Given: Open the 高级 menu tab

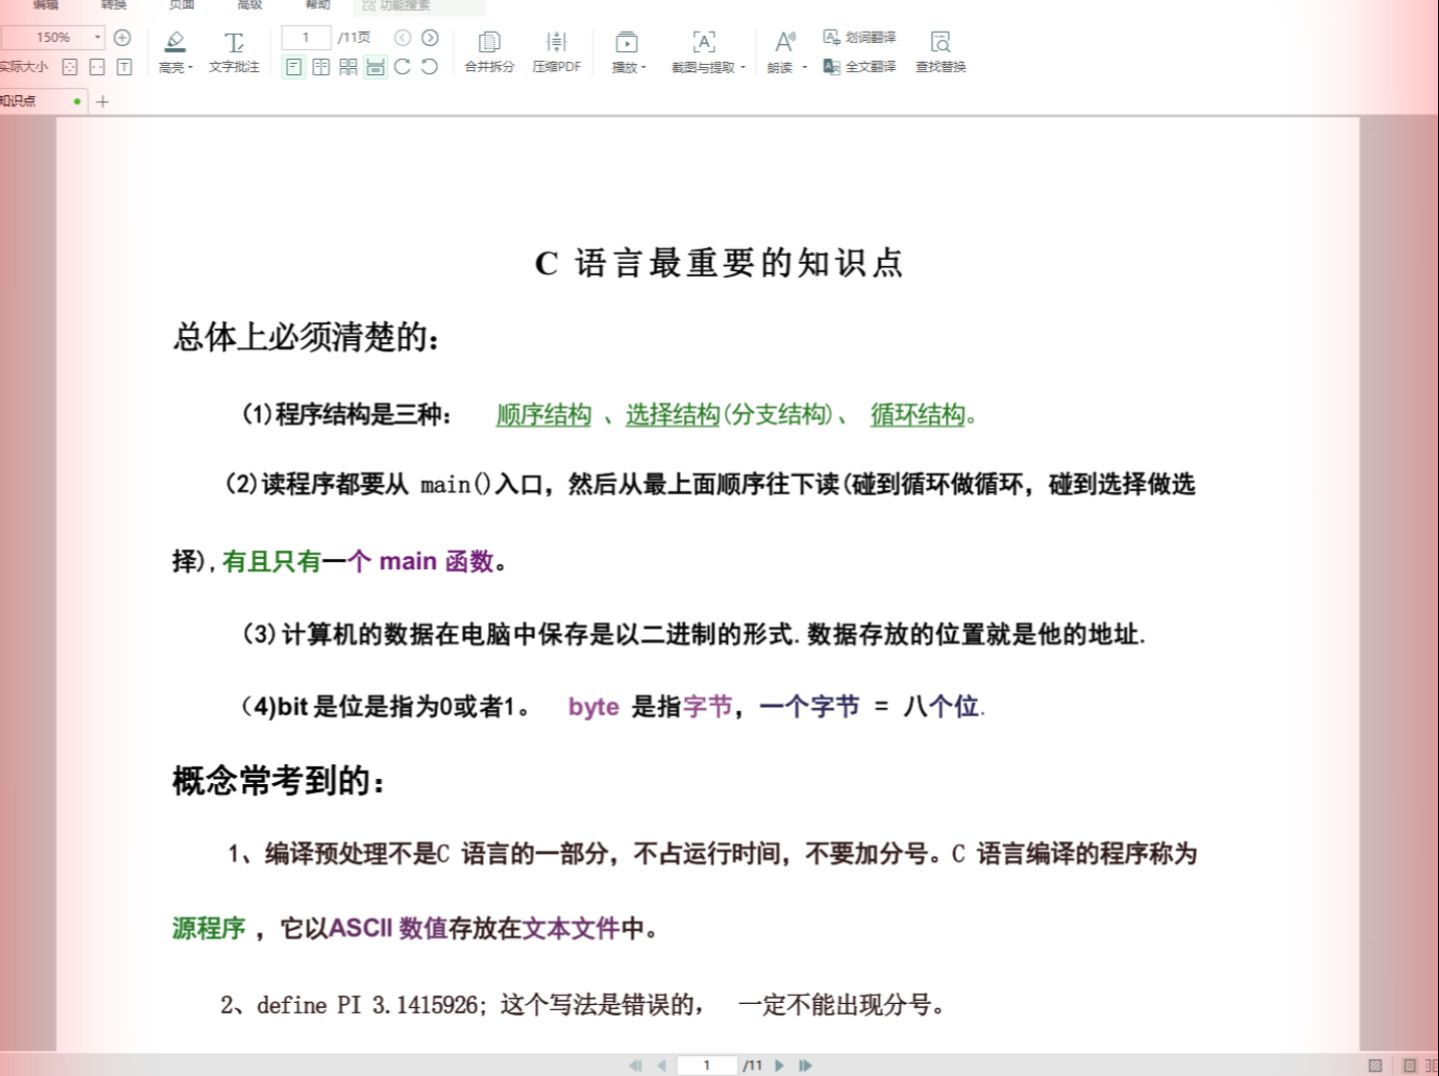Looking at the screenshot, I should (x=250, y=5).
